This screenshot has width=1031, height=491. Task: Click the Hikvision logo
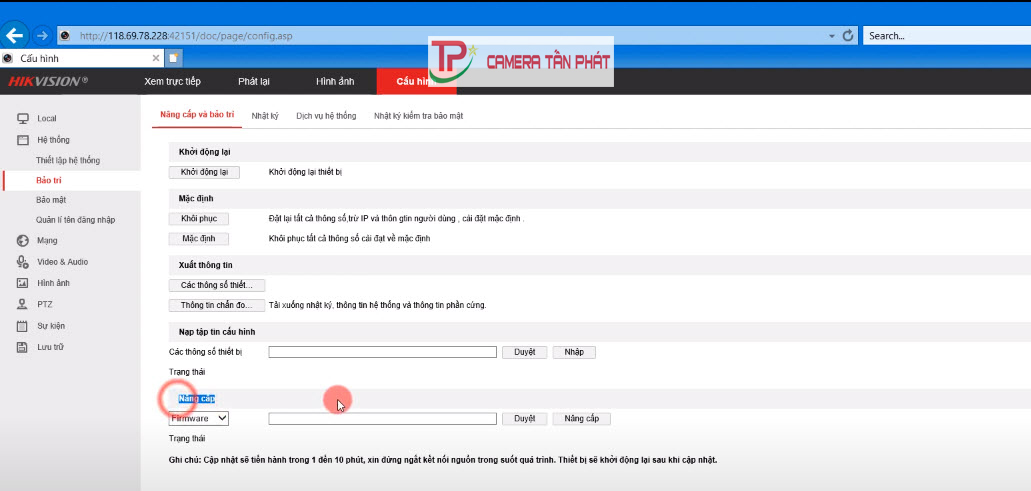click(x=47, y=81)
